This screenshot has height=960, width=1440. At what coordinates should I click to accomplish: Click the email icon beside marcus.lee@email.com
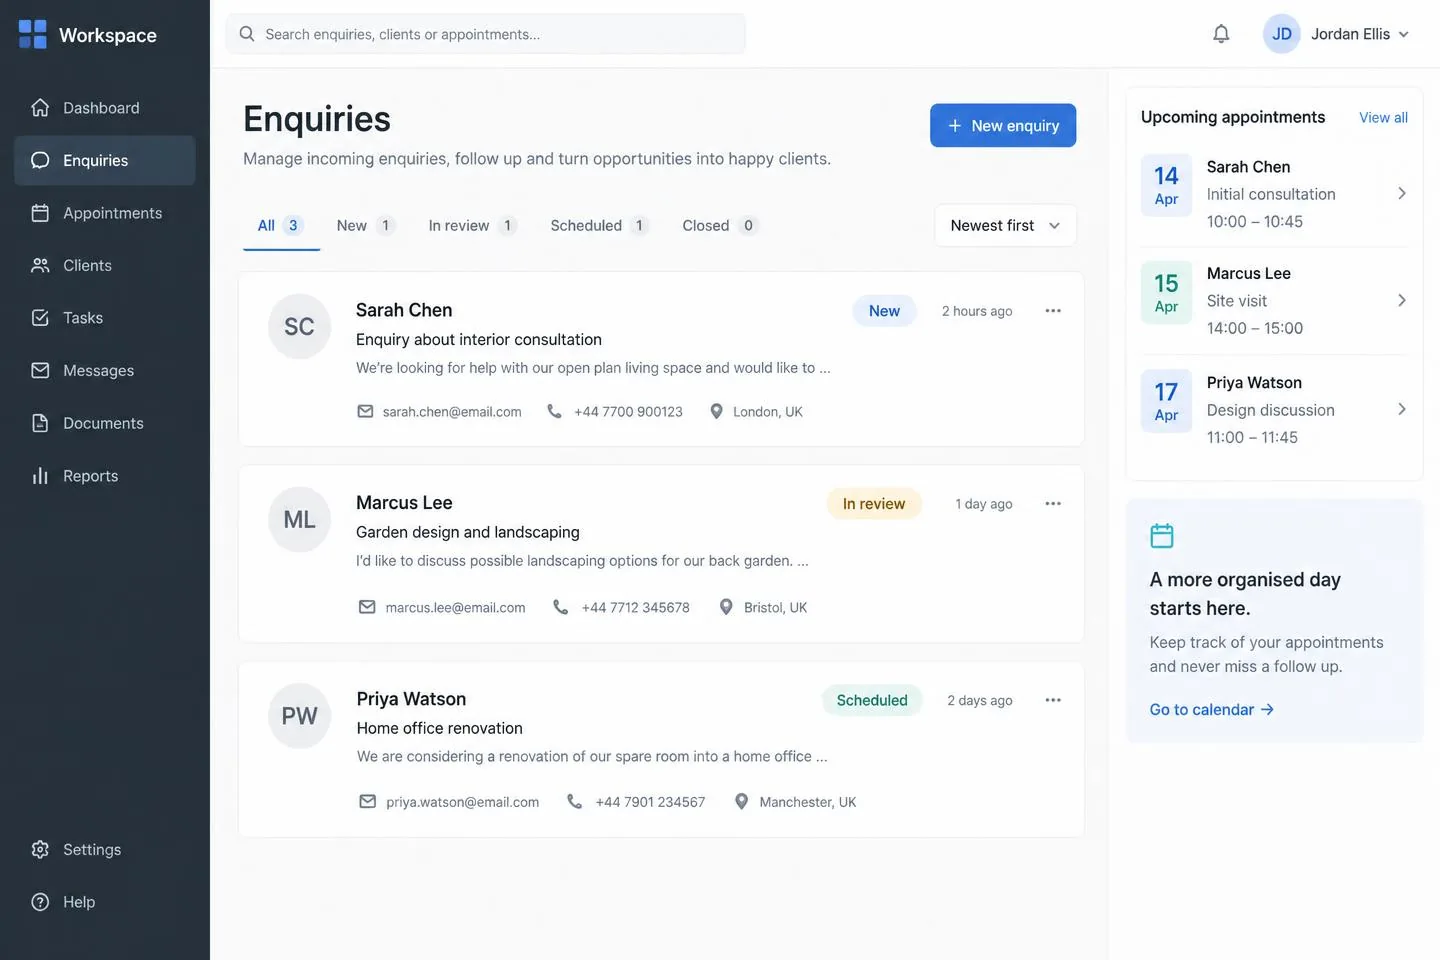click(367, 607)
